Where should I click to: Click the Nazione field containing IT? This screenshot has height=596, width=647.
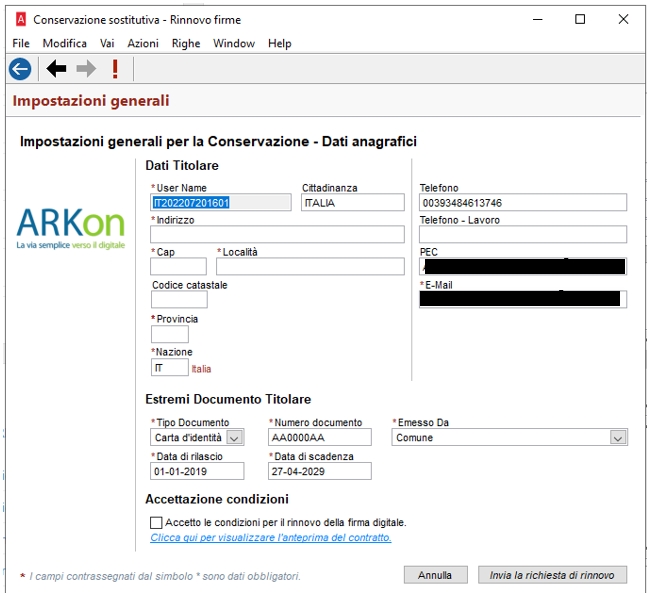(x=170, y=367)
